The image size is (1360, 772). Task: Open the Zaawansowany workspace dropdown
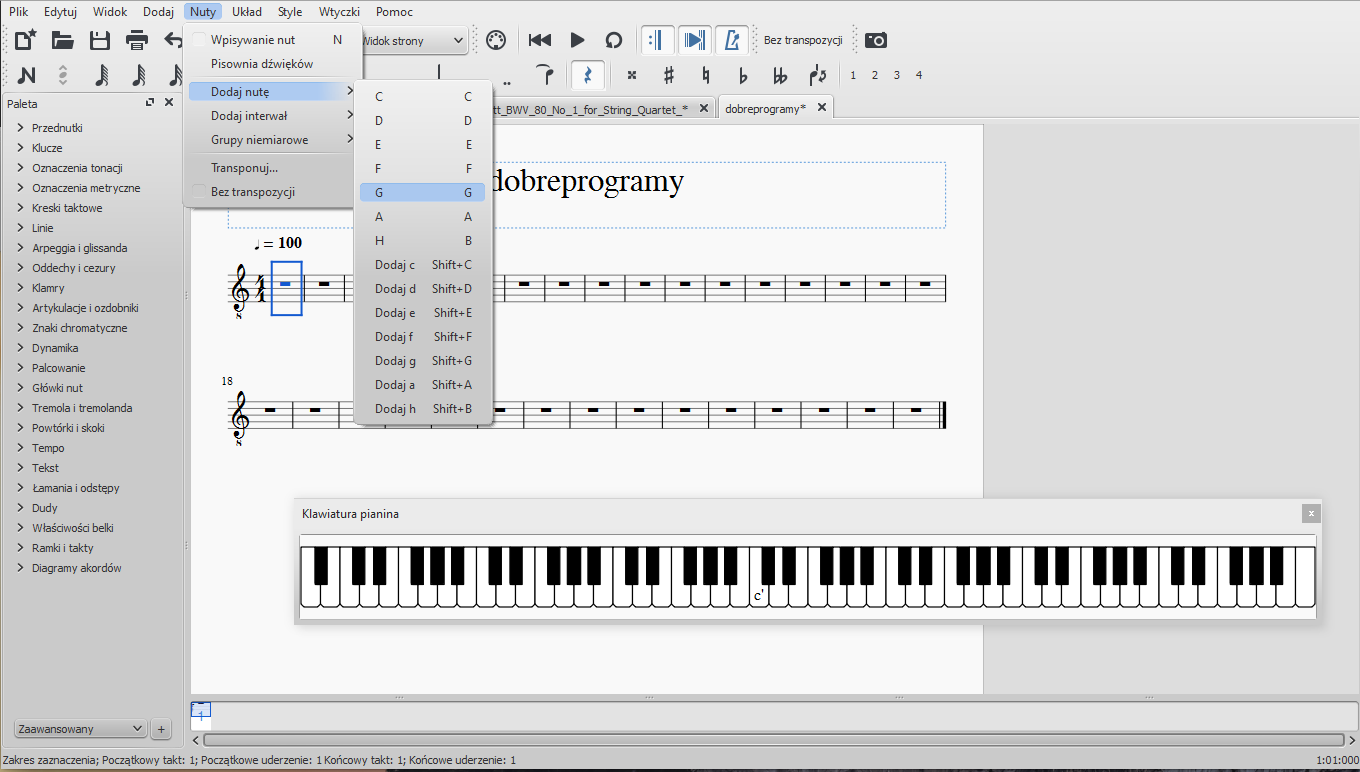click(81, 729)
